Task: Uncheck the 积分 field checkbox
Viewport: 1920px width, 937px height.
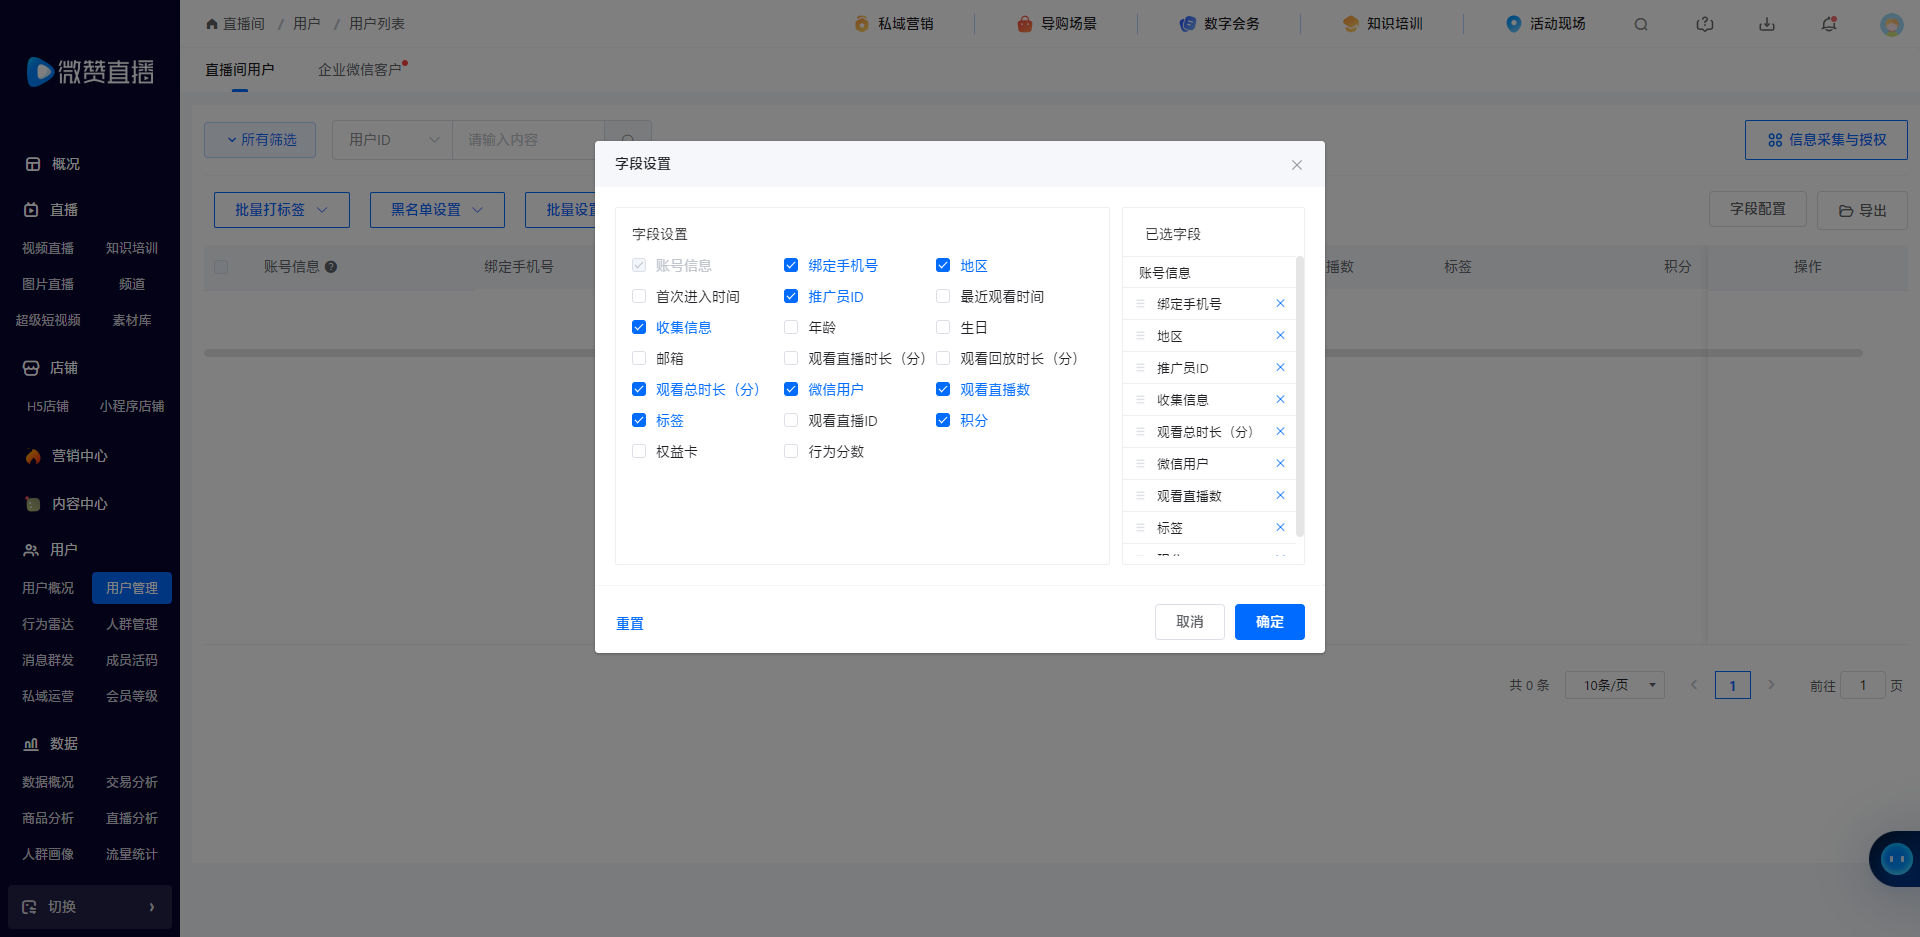Action: click(943, 420)
